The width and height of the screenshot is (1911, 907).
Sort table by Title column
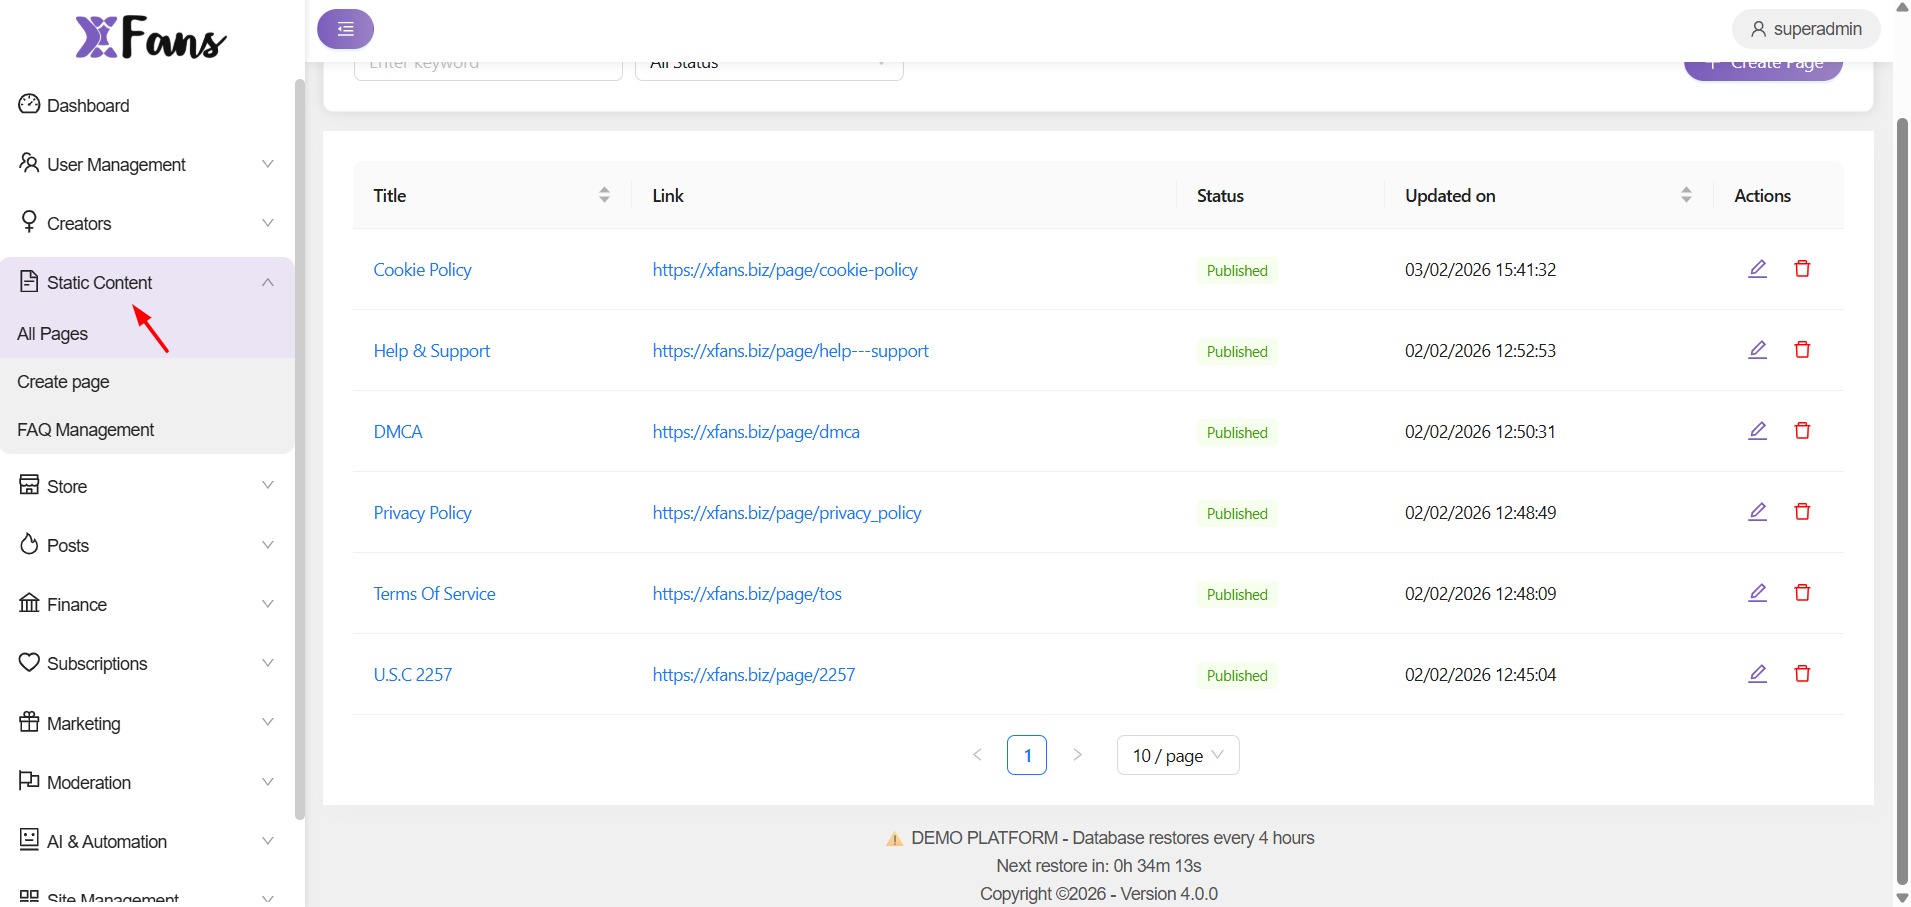click(x=604, y=195)
